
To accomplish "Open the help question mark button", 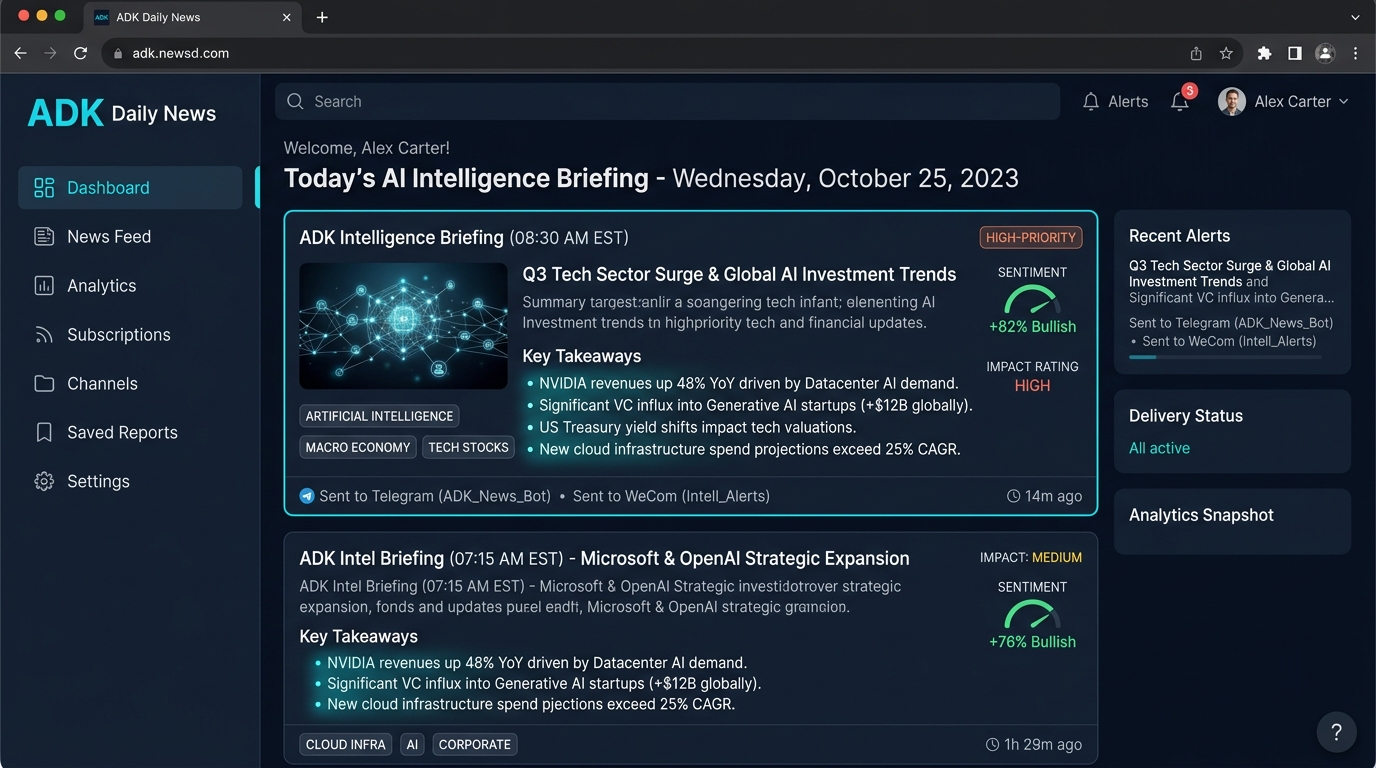I will pyautogui.click(x=1336, y=732).
